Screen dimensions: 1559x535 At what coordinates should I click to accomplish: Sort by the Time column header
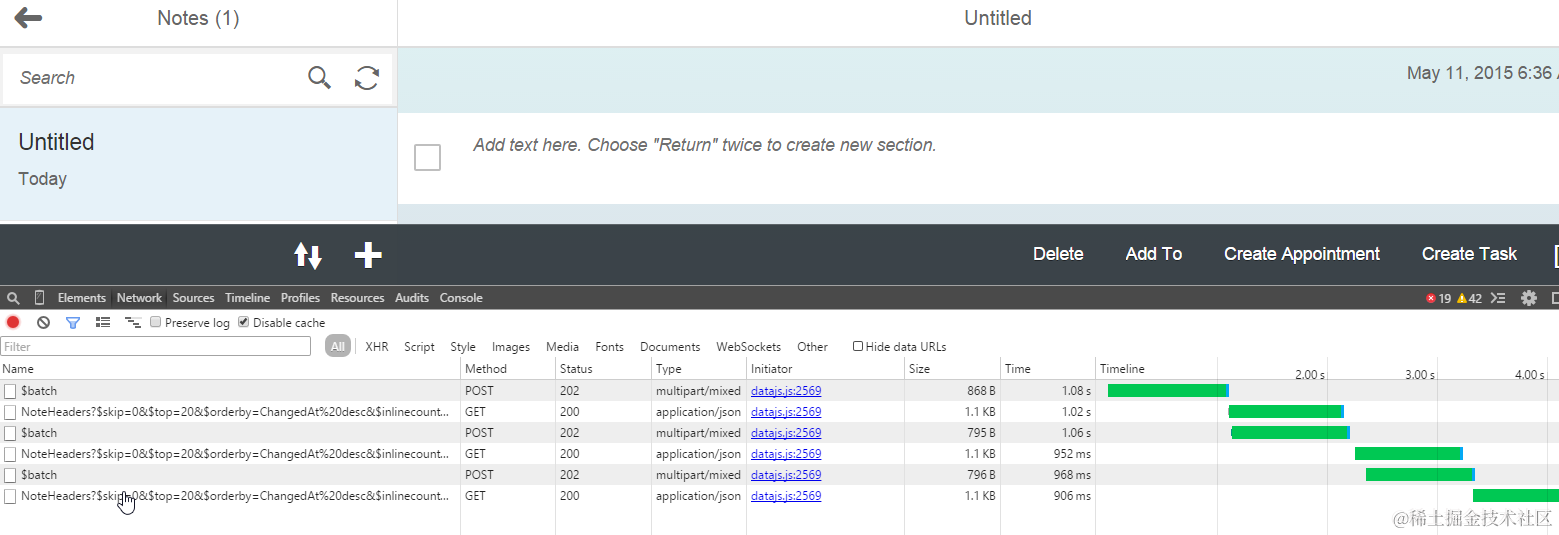[x=1048, y=369]
